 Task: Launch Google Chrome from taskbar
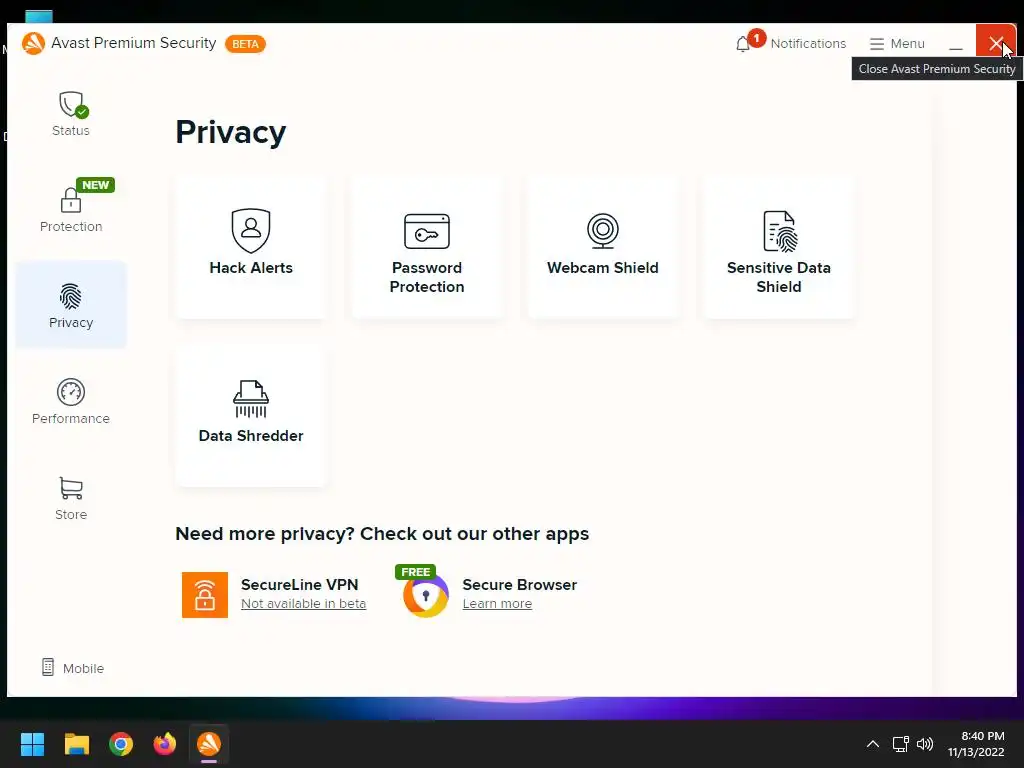pos(121,744)
